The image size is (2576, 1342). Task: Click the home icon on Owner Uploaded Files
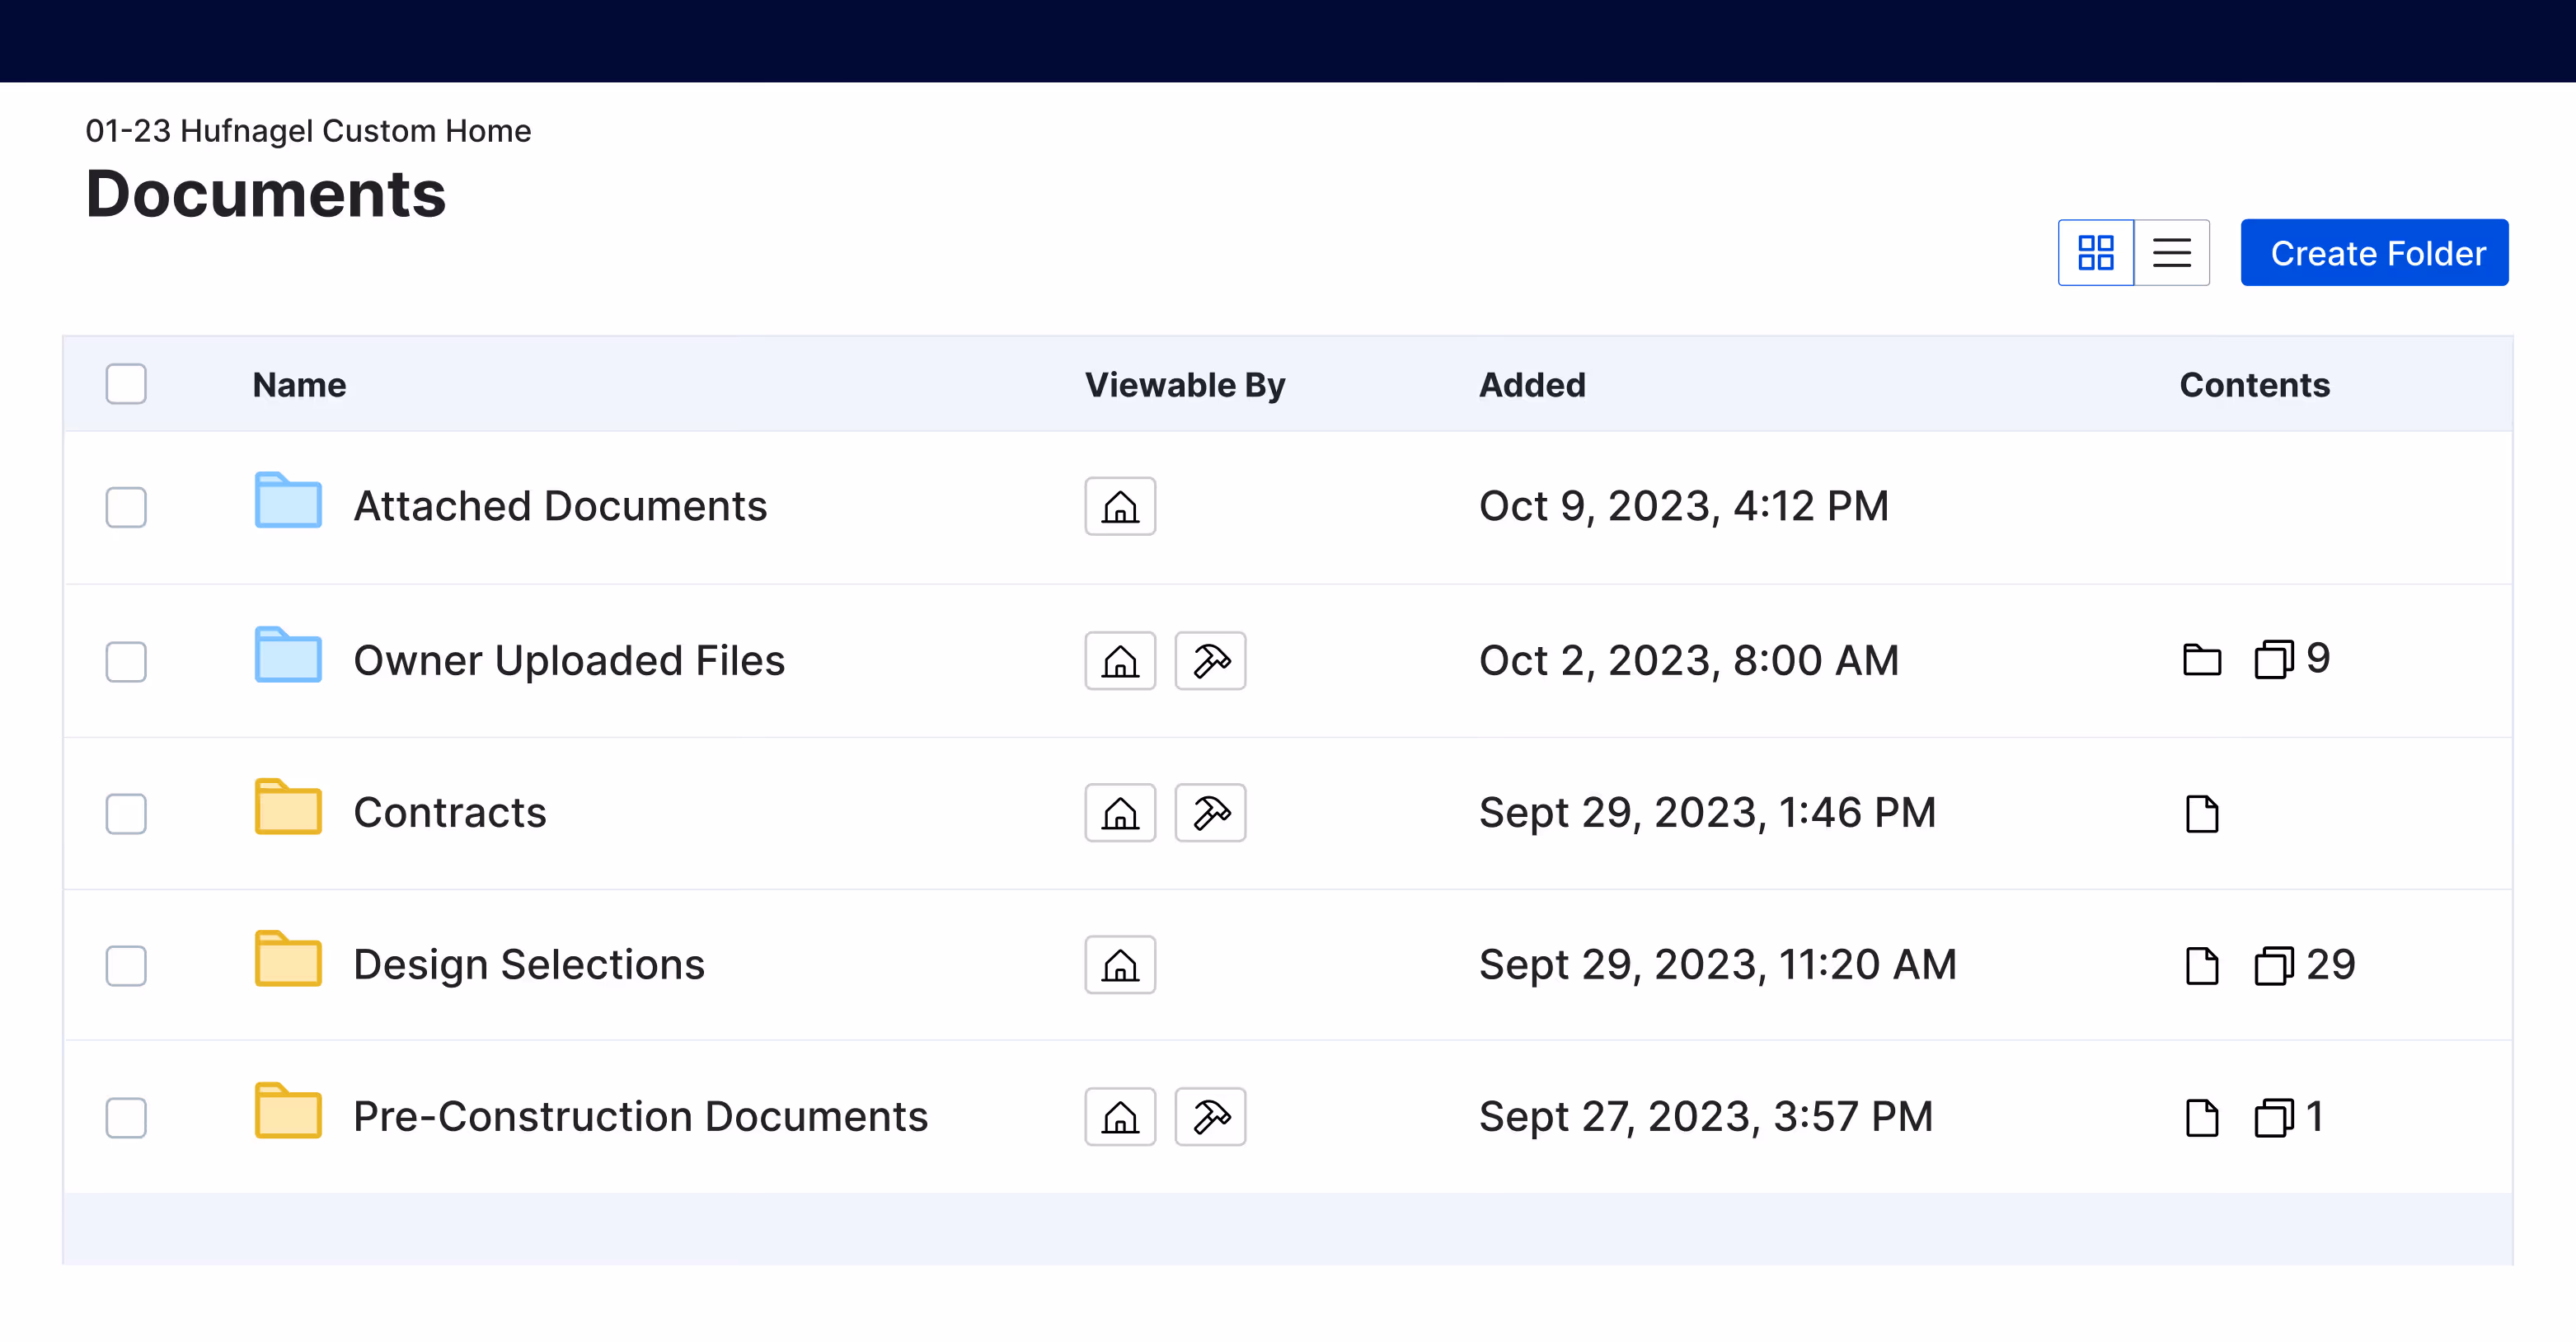pyautogui.click(x=1119, y=661)
